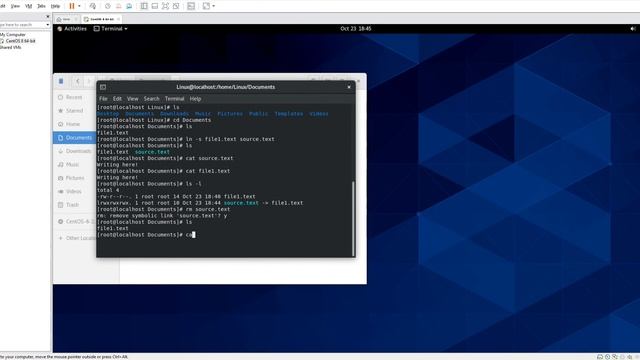This screenshot has height=360, width=640.
Task: Click the 'remove symbolic link' prompt line
Action: tap(162, 216)
